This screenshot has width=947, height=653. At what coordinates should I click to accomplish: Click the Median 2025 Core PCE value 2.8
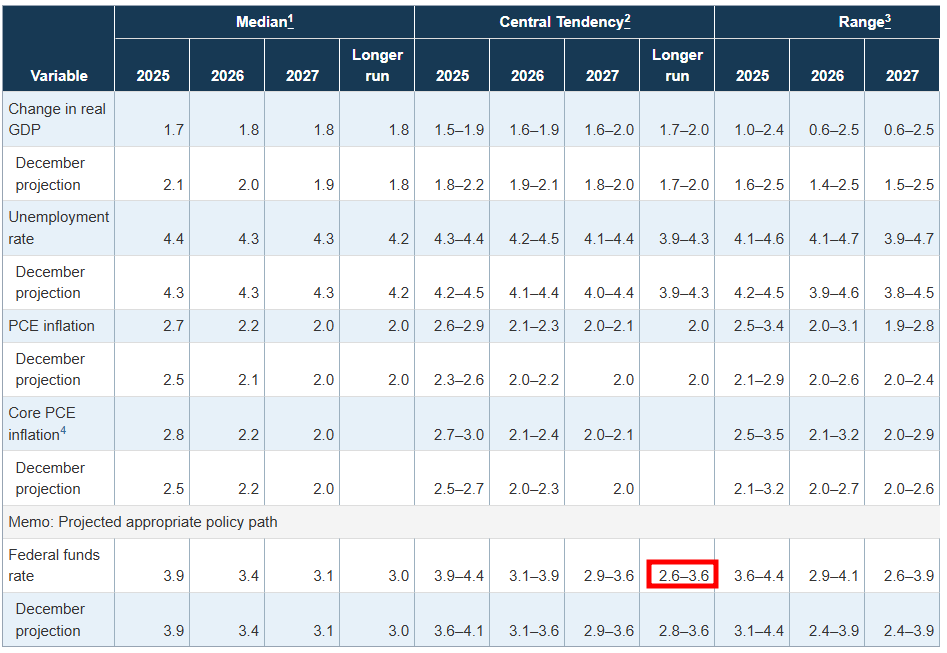click(x=172, y=435)
